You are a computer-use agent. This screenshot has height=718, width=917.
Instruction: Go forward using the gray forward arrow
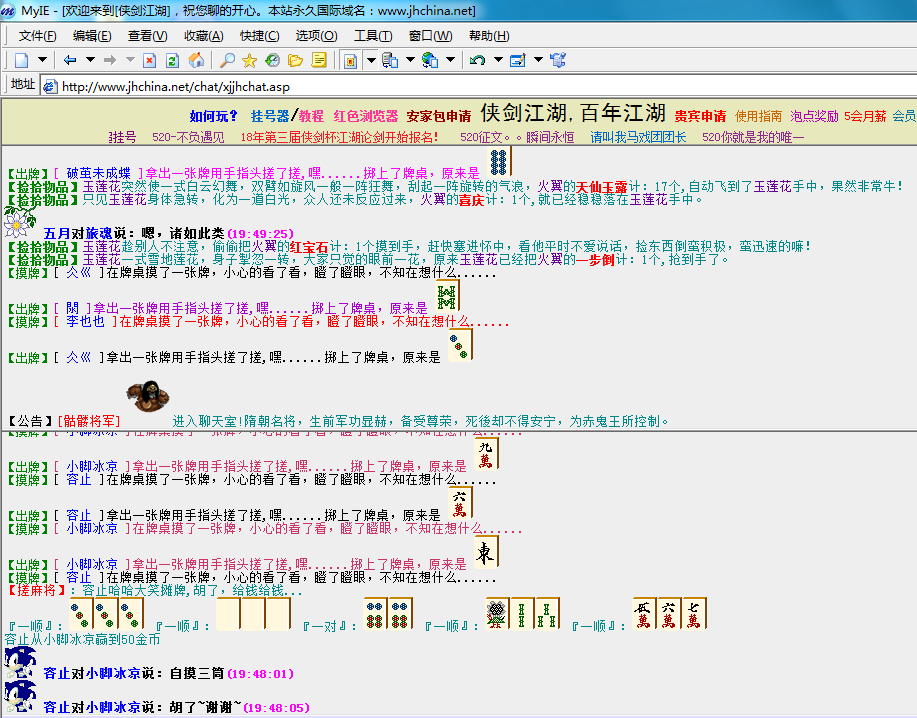[110, 60]
